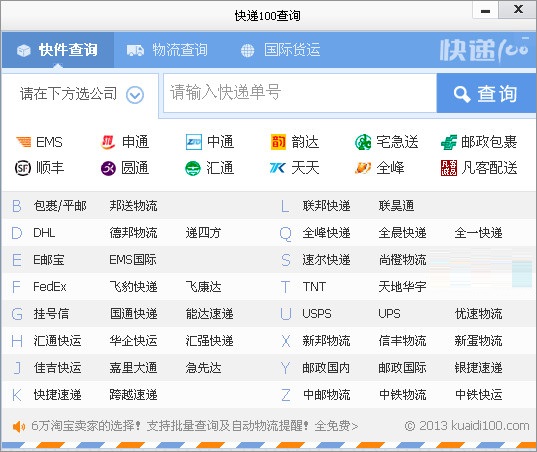The width and height of the screenshot is (537, 452).
Task: Open the company selector dropdown arrow
Action: tap(135, 95)
